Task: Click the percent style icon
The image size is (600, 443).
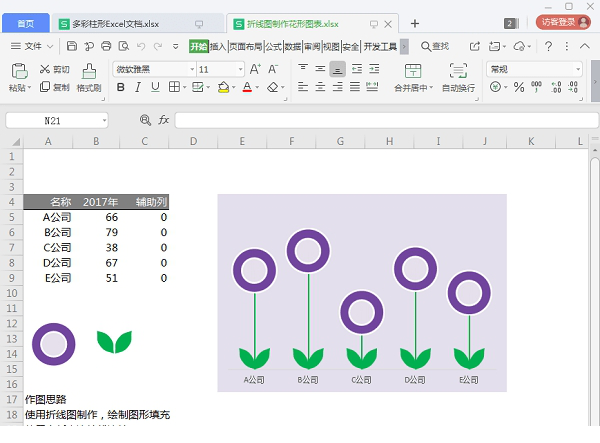Action: 519,88
